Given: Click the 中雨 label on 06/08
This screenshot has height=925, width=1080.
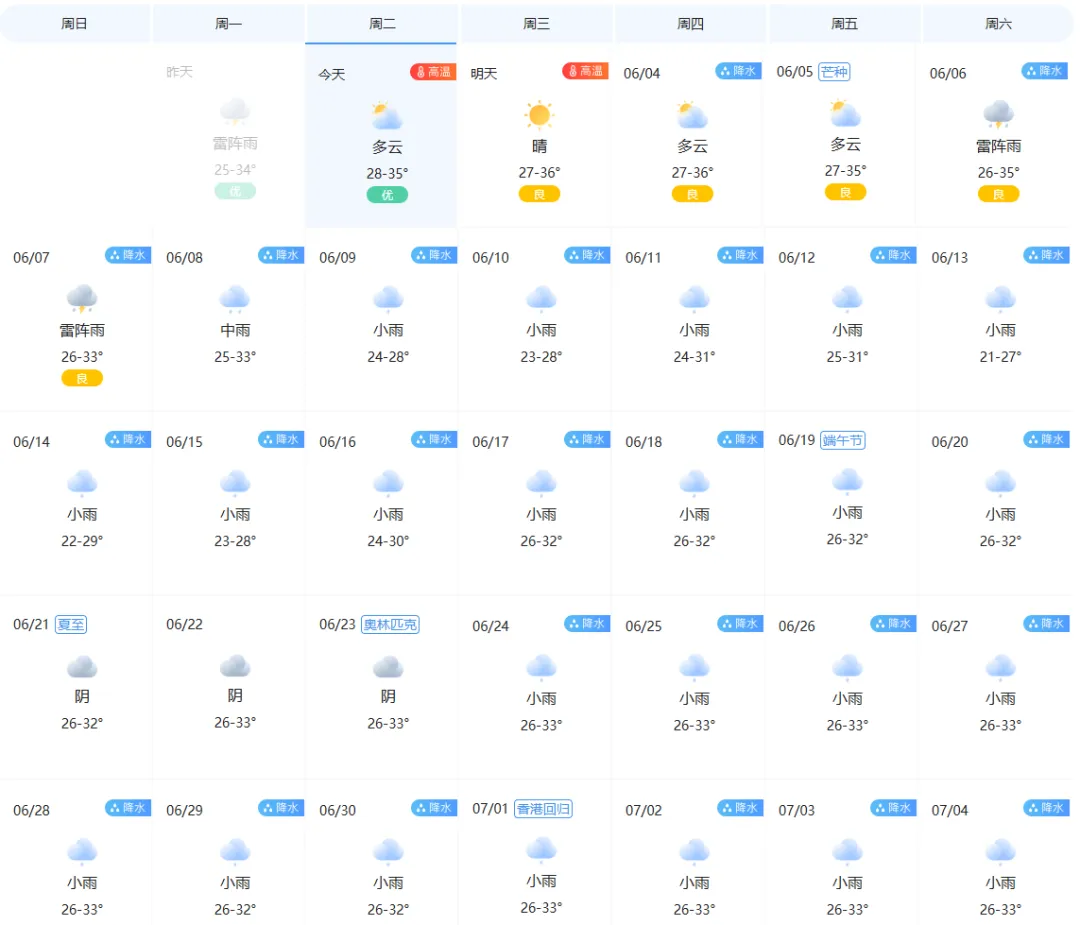Looking at the screenshot, I should [235, 331].
